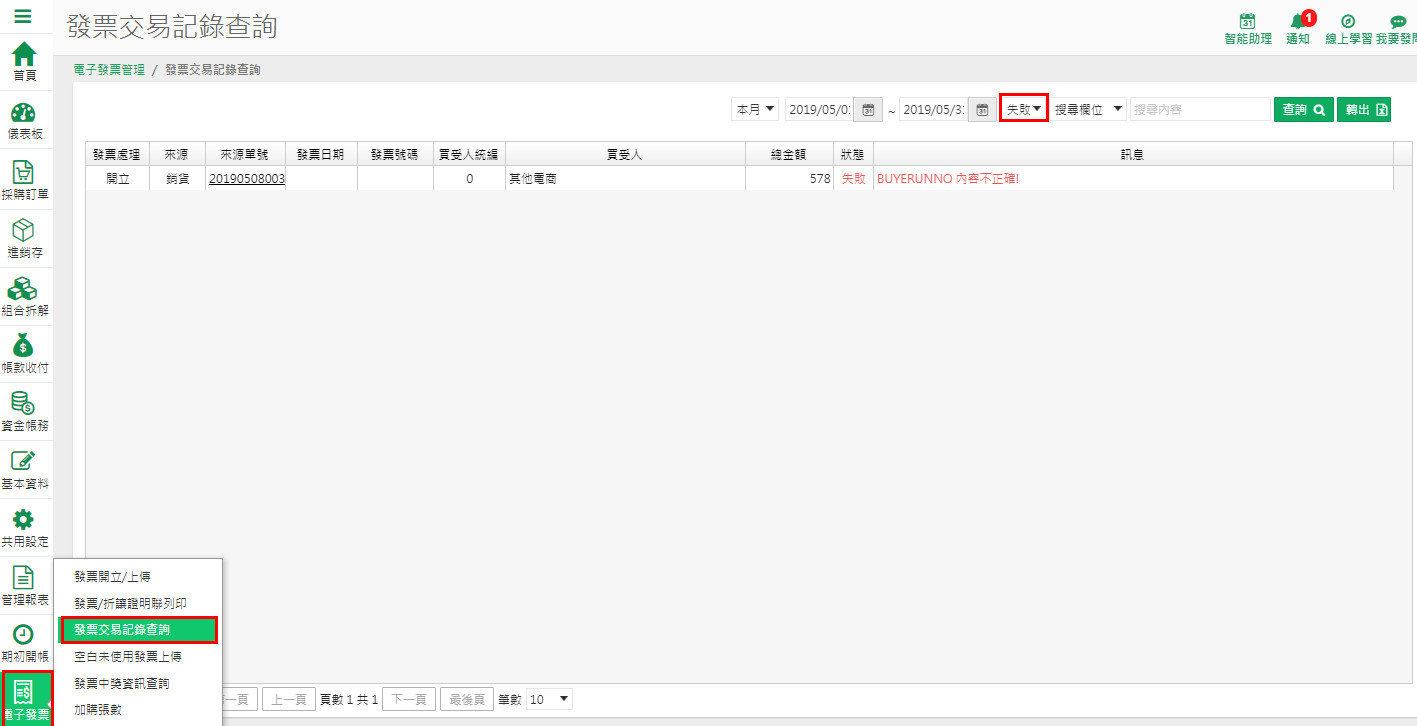The image size is (1417, 726).
Task: Focus the 搜尋內容 search input
Action: 1200,110
